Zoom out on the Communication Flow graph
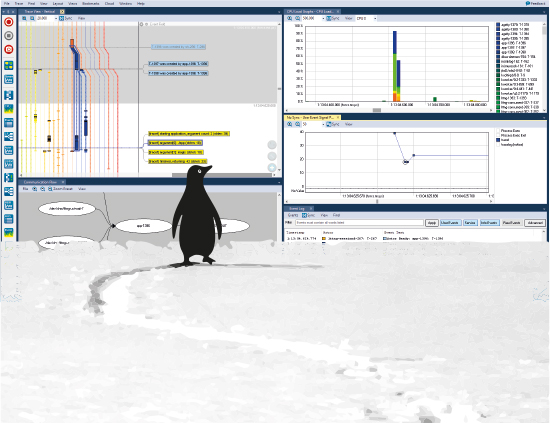The image size is (550, 423). 42,189
